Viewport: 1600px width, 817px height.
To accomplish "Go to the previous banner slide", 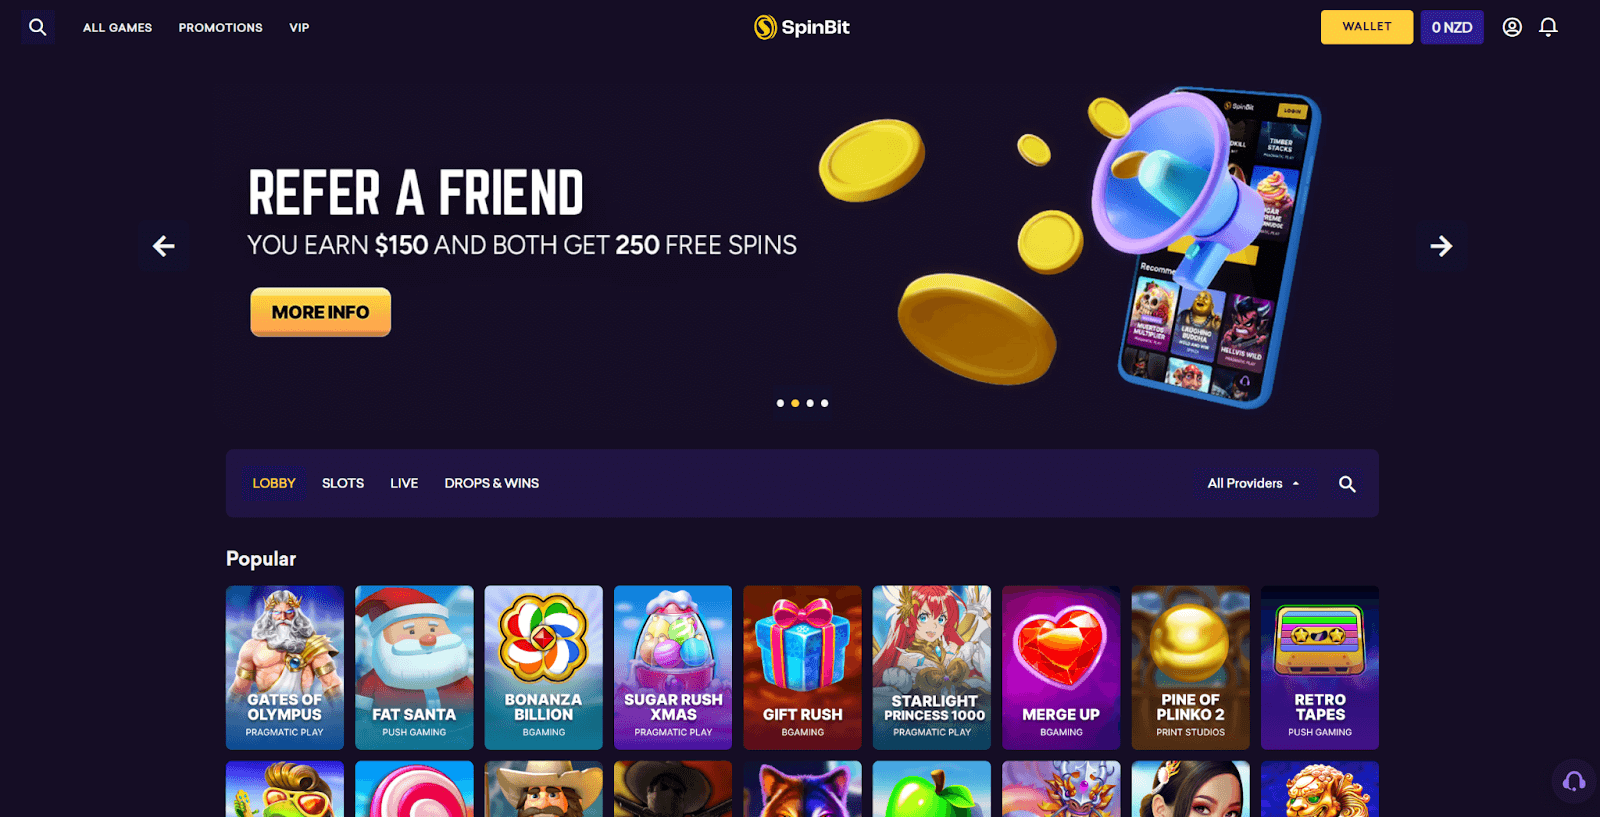I will [x=164, y=246].
